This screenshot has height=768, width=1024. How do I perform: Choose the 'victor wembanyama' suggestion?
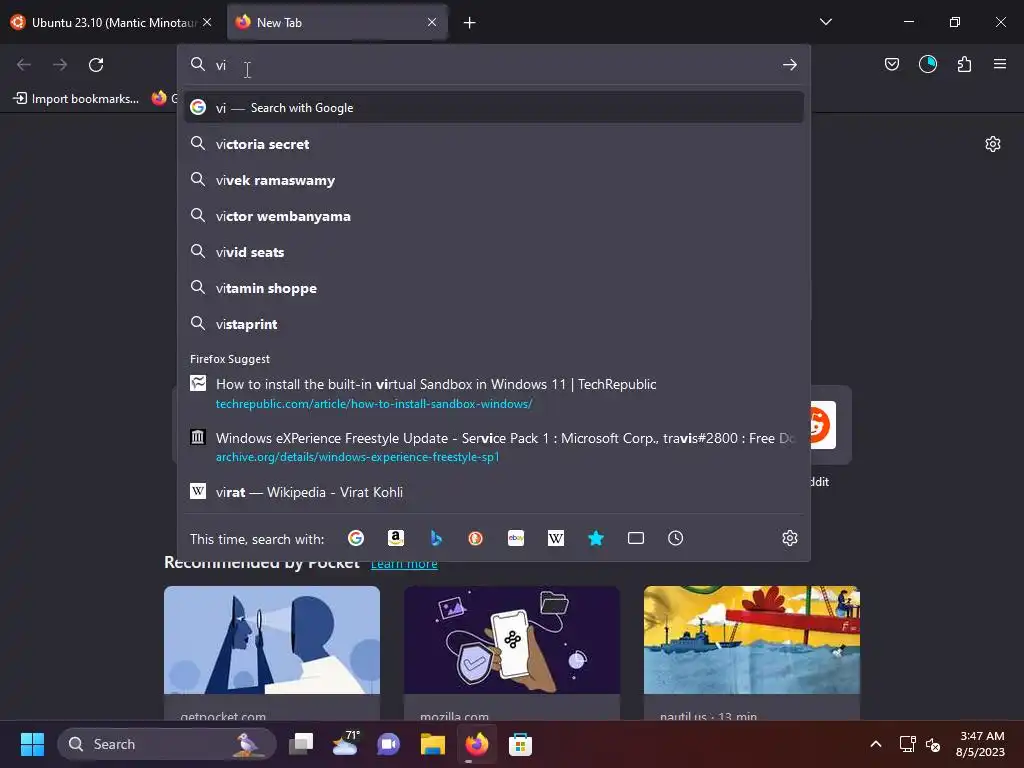[494, 216]
